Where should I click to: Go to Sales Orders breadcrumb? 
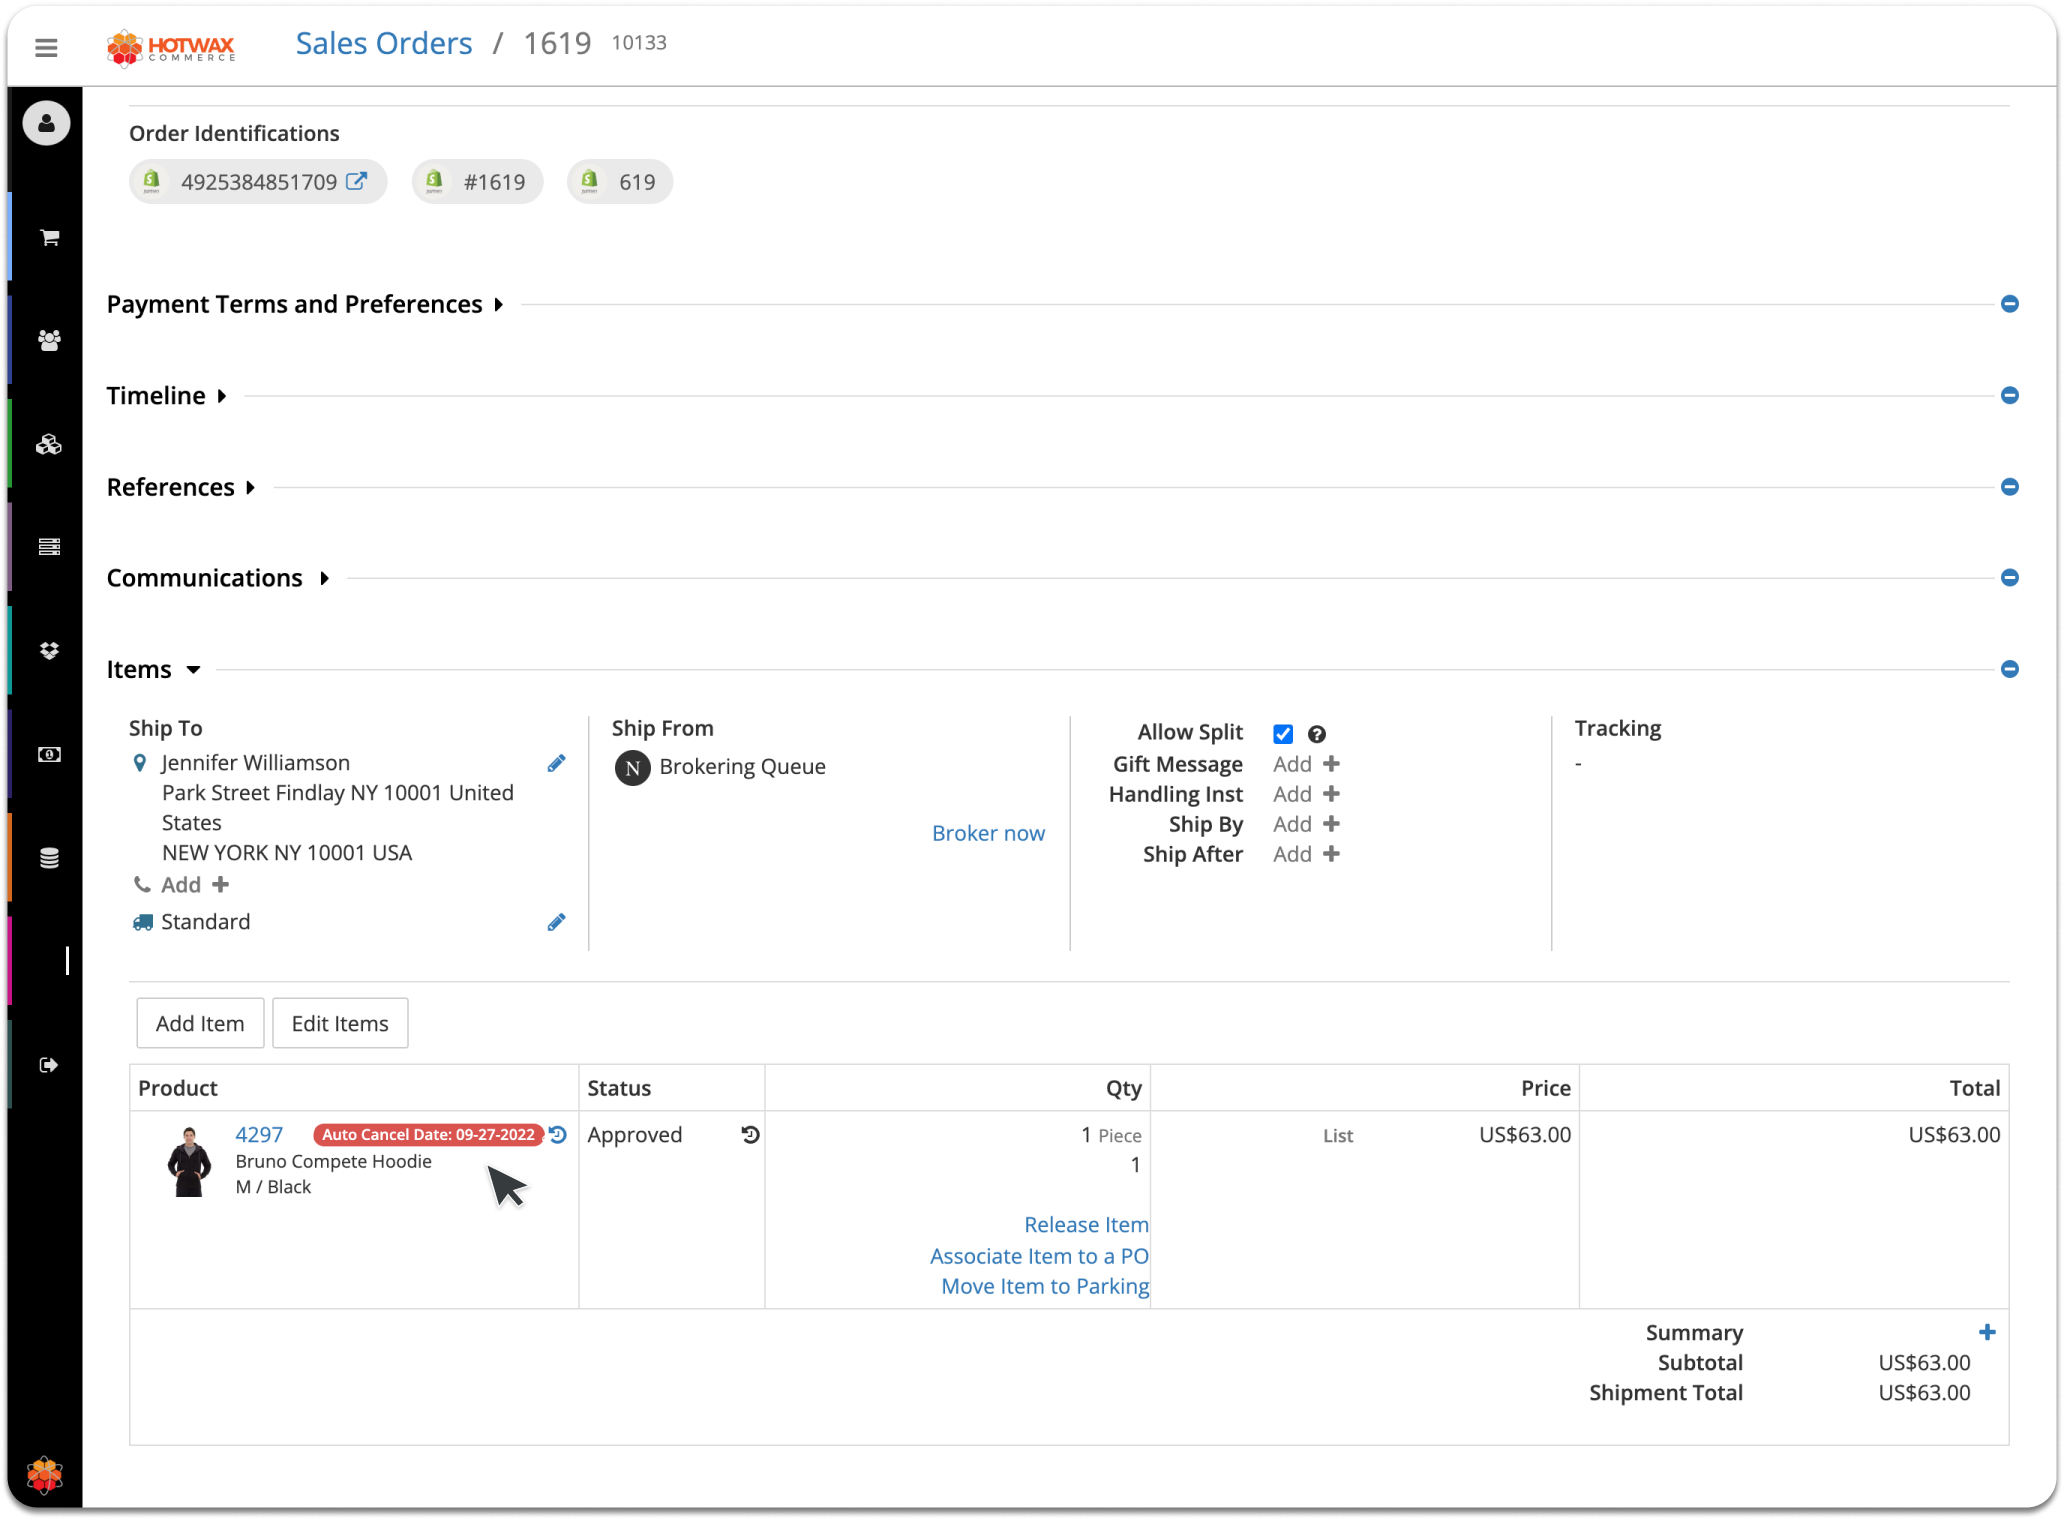[384, 43]
